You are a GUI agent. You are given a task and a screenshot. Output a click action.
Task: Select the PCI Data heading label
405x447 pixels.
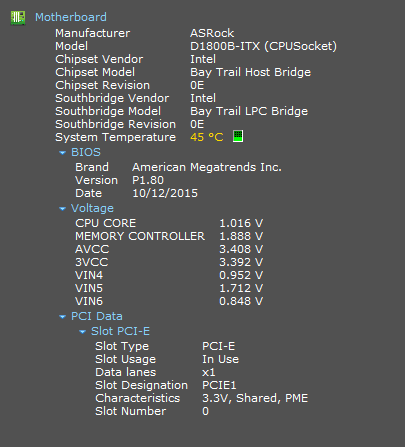[97, 316]
